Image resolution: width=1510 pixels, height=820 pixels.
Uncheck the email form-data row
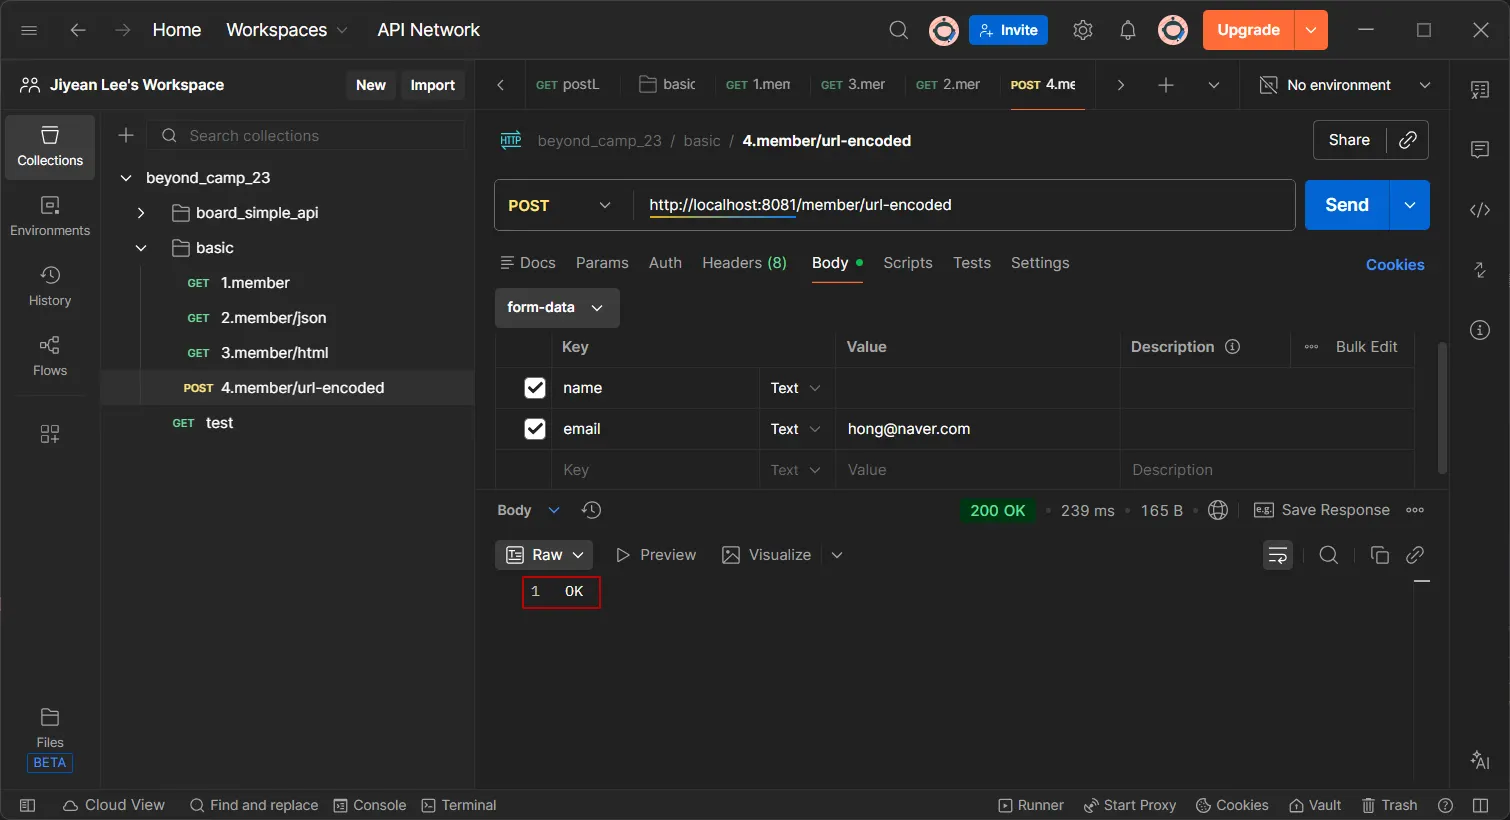[x=535, y=429]
